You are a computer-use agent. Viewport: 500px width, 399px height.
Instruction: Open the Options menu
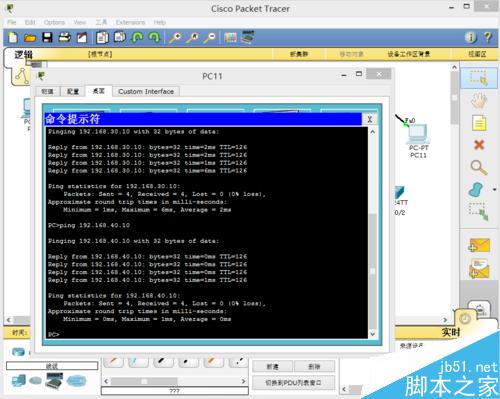tap(54, 22)
